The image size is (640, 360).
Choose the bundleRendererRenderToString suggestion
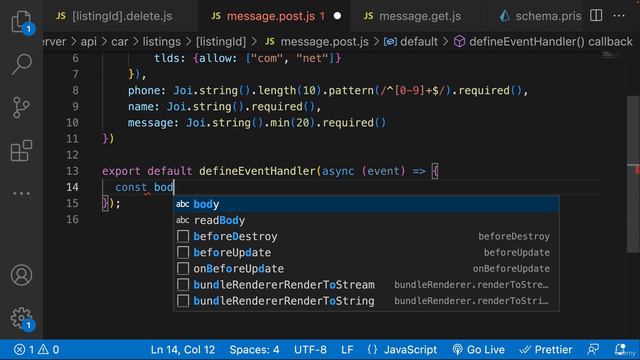pyautogui.click(x=366, y=301)
